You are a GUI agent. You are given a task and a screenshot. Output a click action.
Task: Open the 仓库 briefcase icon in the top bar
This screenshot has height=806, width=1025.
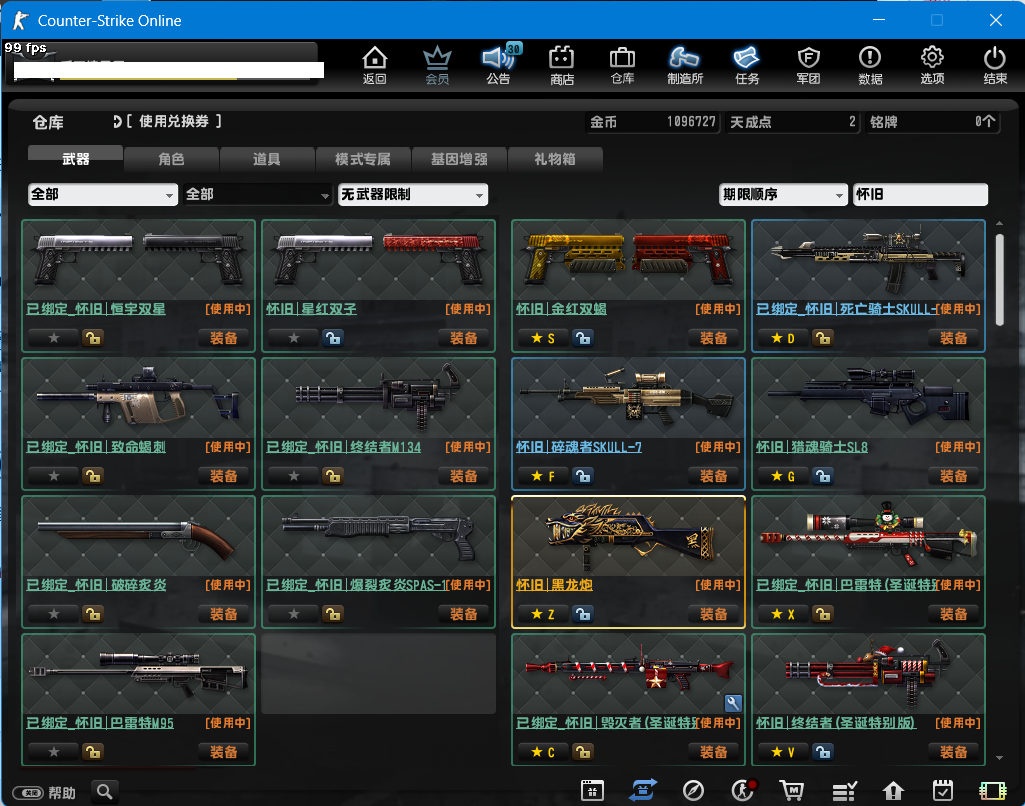[x=622, y=65]
